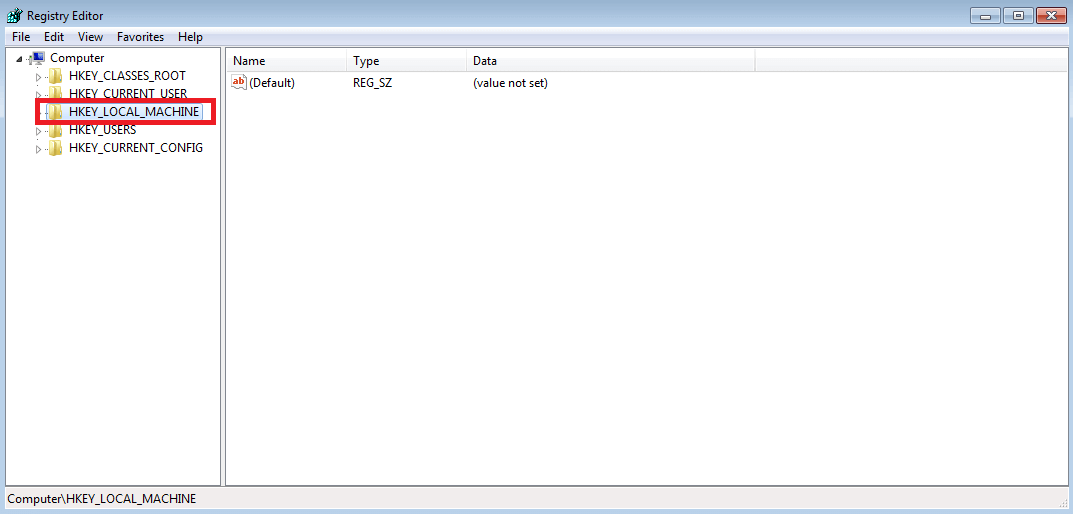Click the Computer icon in tree

pyautogui.click(x=37, y=58)
